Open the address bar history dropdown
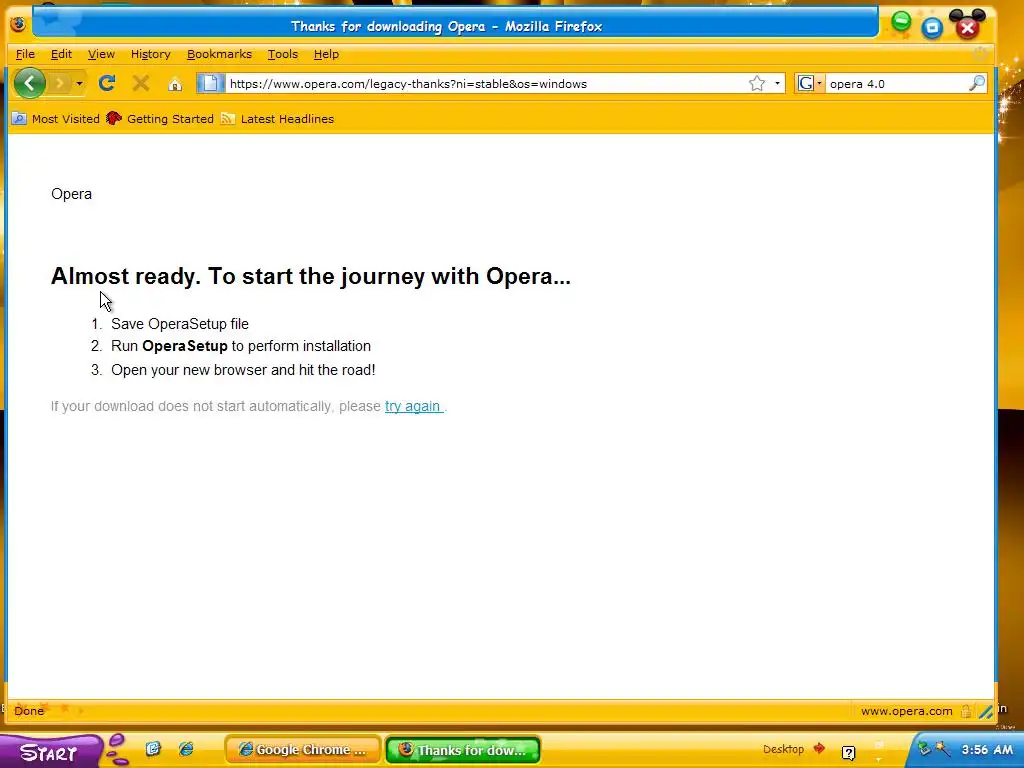The height and width of the screenshot is (768, 1024). coord(777,84)
